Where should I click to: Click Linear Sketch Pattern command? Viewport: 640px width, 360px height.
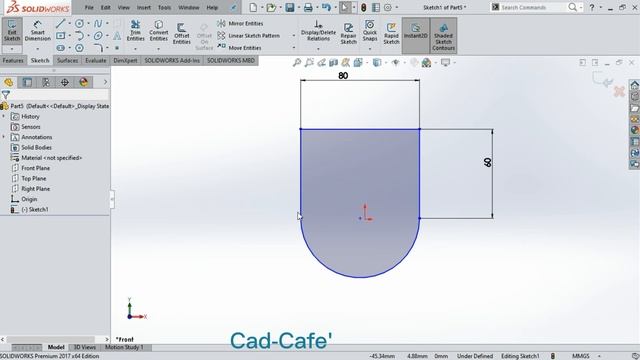tap(249, 36)
